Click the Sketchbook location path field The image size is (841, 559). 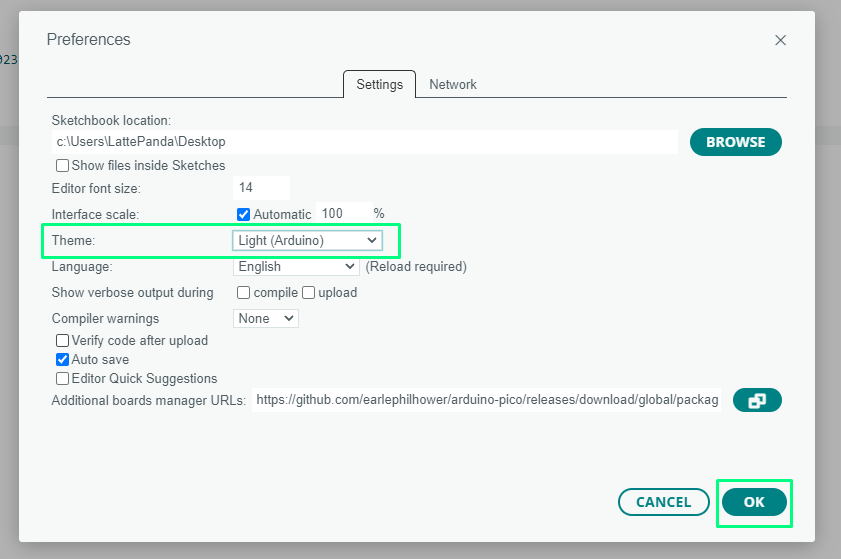[365, 142]
